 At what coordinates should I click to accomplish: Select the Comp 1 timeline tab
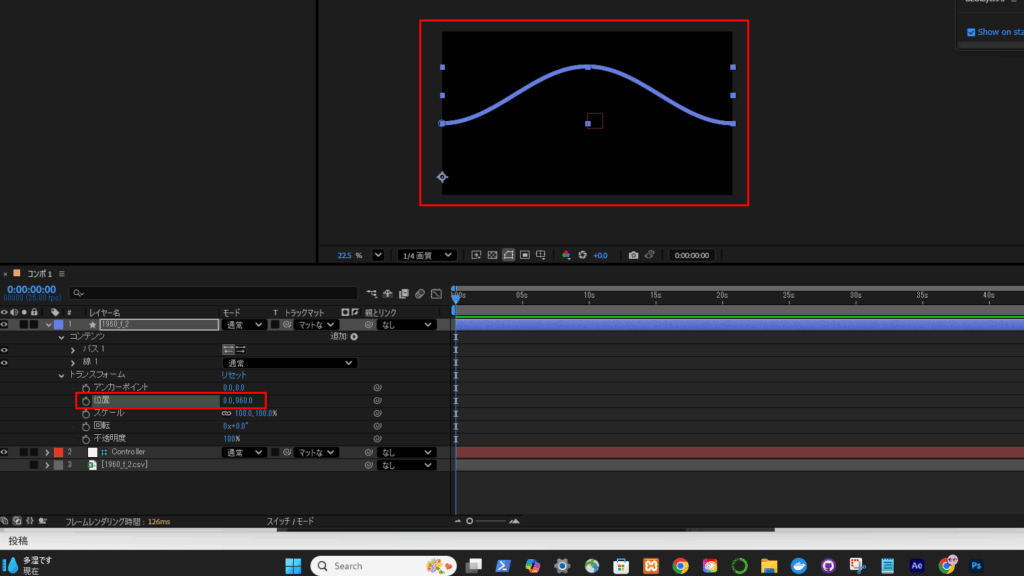point(38,273)
